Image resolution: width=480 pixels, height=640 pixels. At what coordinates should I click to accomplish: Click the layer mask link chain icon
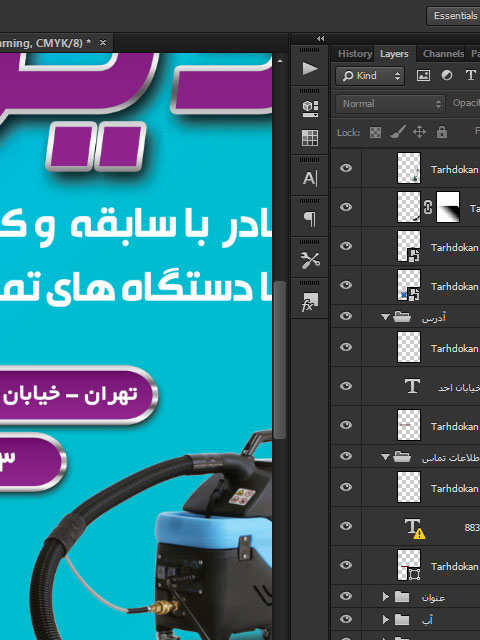[428, 207]
